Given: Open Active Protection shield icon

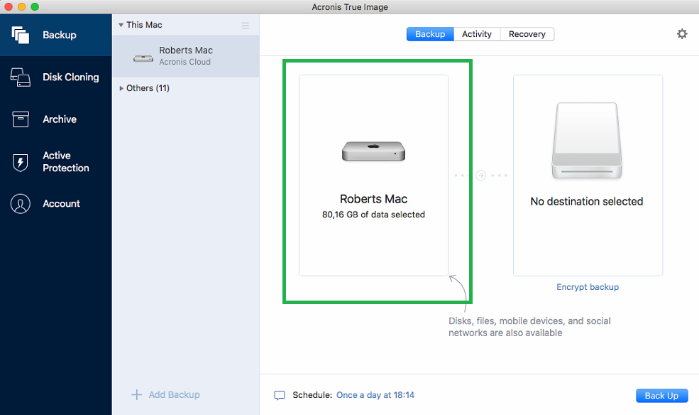Looking at the screenshot, I should [21, 162].
